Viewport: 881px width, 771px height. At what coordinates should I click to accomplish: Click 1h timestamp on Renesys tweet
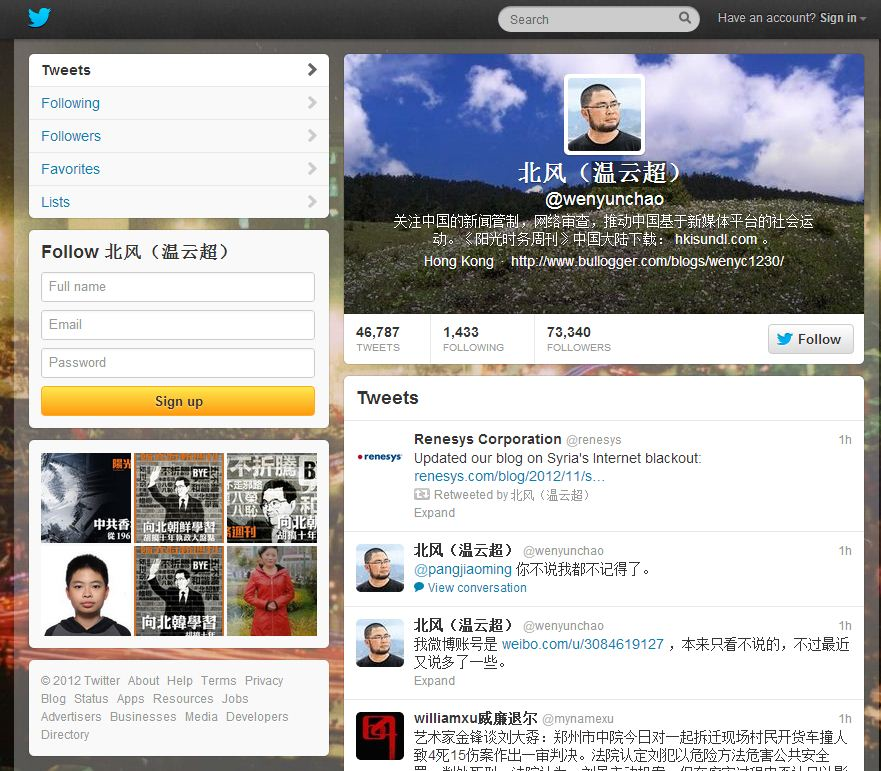pyautogui.click(x=845, y=439)
